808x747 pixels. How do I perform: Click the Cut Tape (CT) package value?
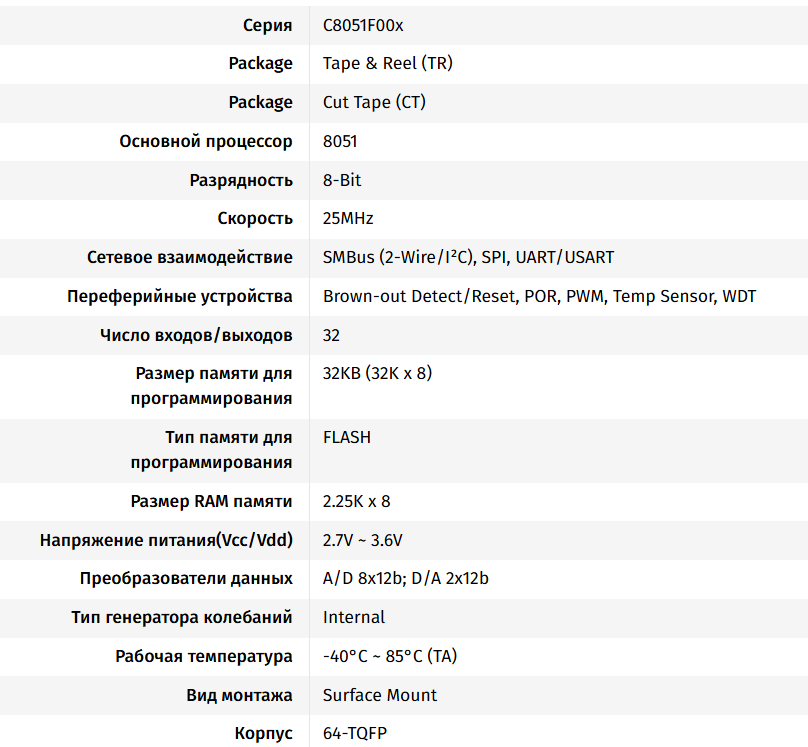(x=375, y=102)
